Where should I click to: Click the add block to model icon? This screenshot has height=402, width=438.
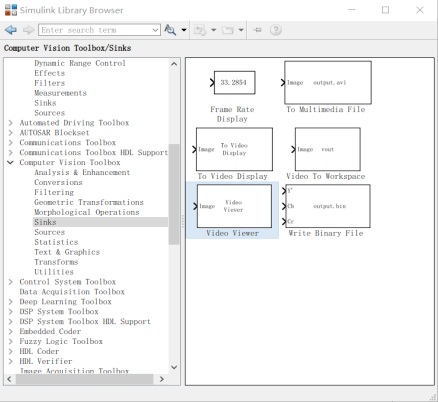coord(201,30)
